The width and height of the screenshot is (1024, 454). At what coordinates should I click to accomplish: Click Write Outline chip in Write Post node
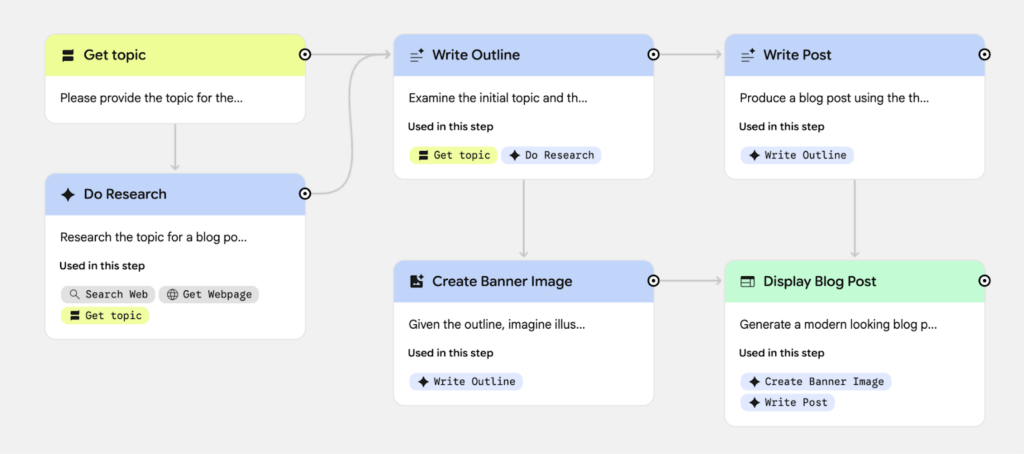tap(797, 155)
